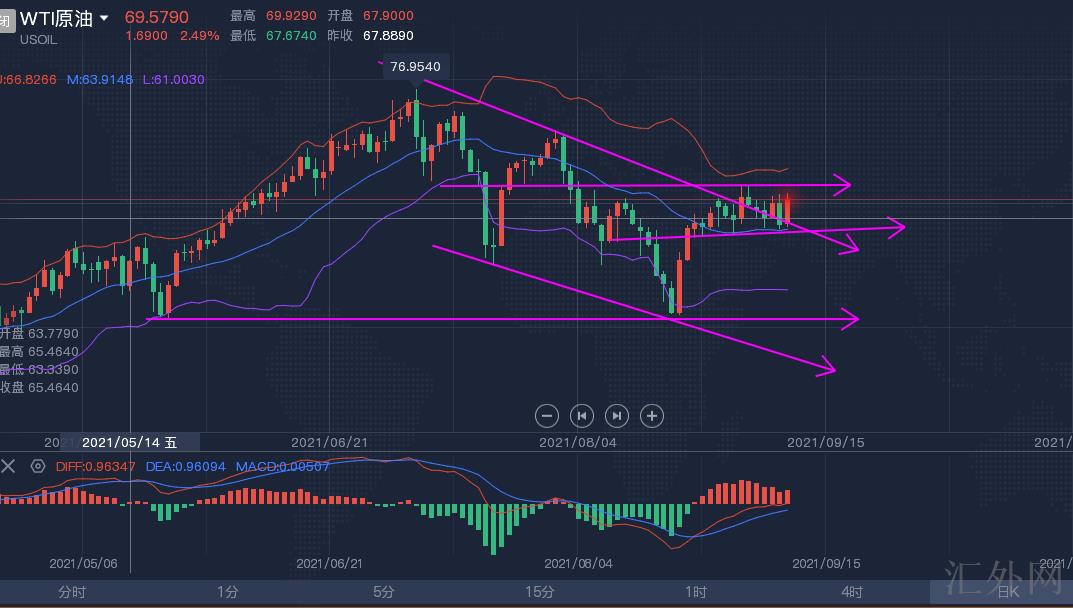Select the 日K daily candlestick tab
Viewport: 1073px width, 608px height.
click(1007, 592)
